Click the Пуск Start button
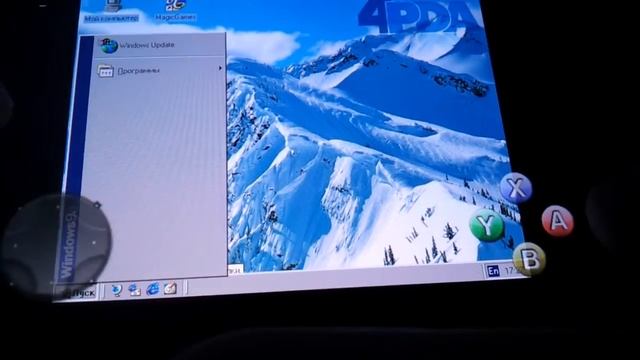The width and height of the screenshot is (640, 360). (x=78, y=292)
